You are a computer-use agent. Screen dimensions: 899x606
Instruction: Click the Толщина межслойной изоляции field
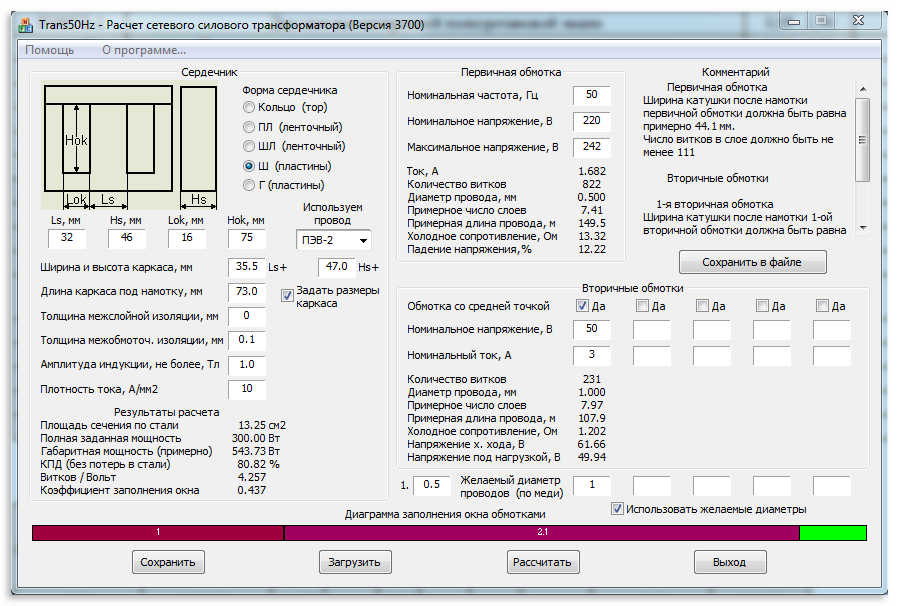coord(247,316)
